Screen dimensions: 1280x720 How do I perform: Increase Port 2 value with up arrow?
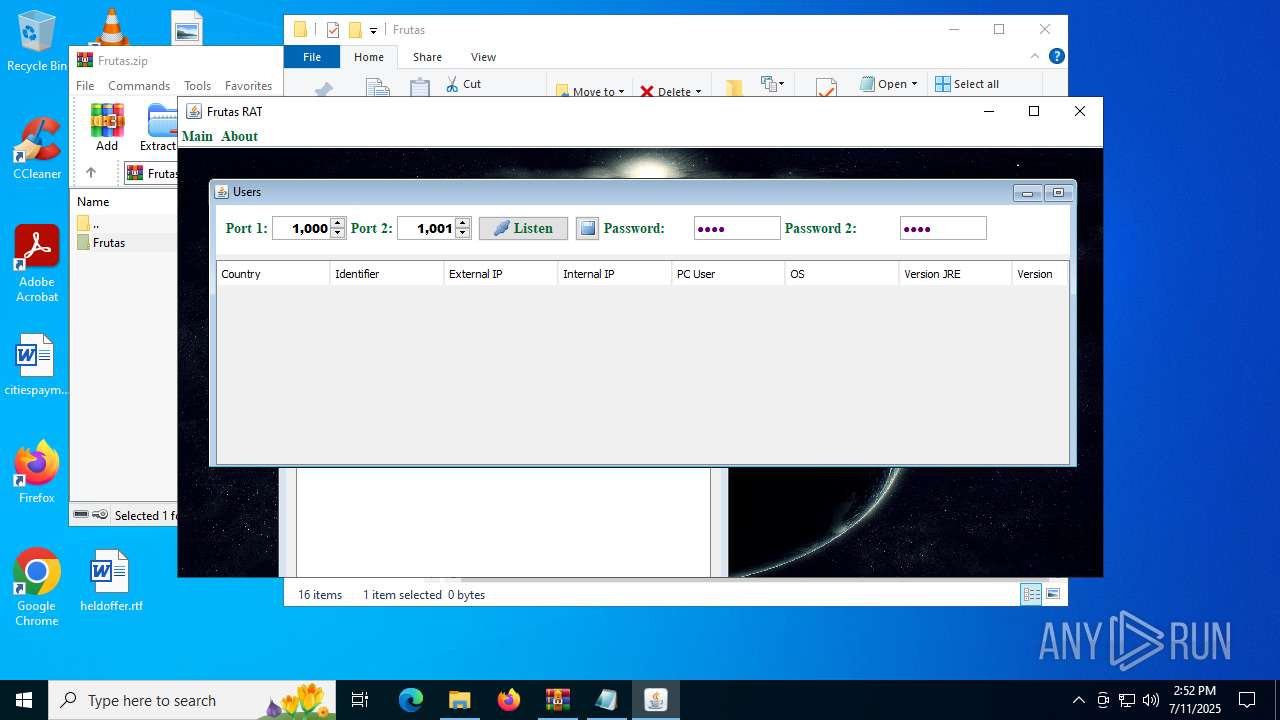(462, 223)
